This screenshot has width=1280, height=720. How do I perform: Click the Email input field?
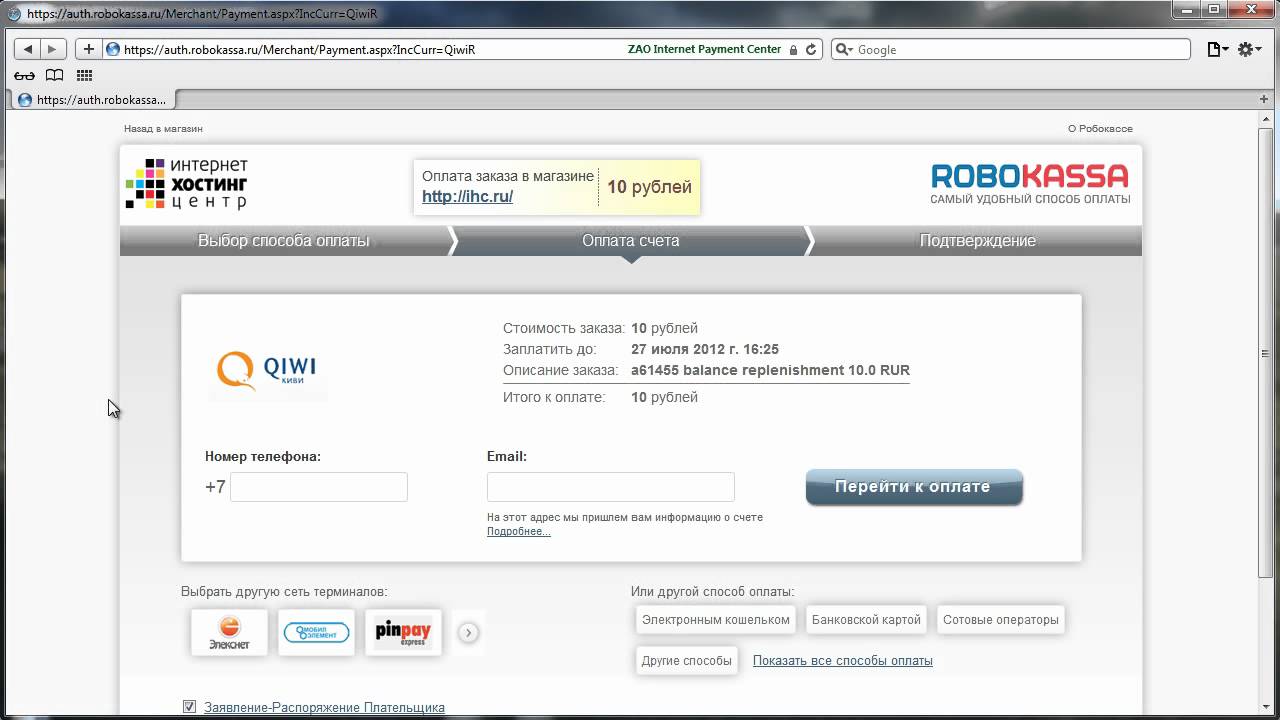click(x=610, y=487)
